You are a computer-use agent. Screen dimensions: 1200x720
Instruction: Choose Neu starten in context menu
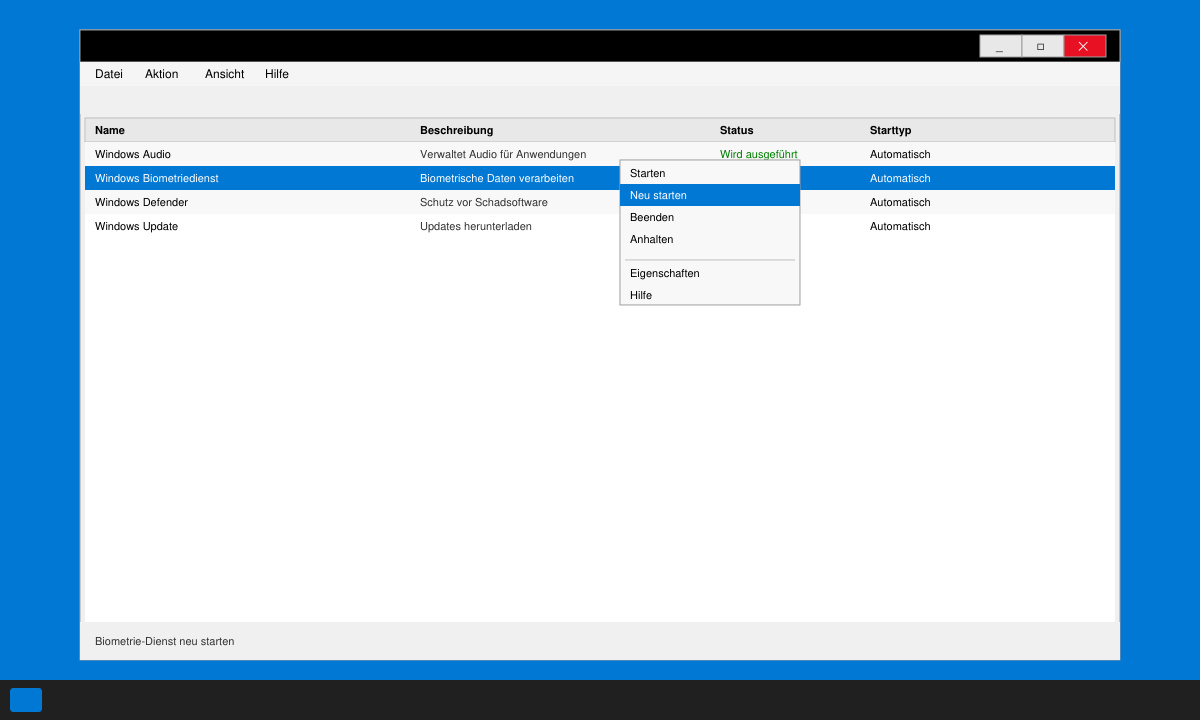710,195
